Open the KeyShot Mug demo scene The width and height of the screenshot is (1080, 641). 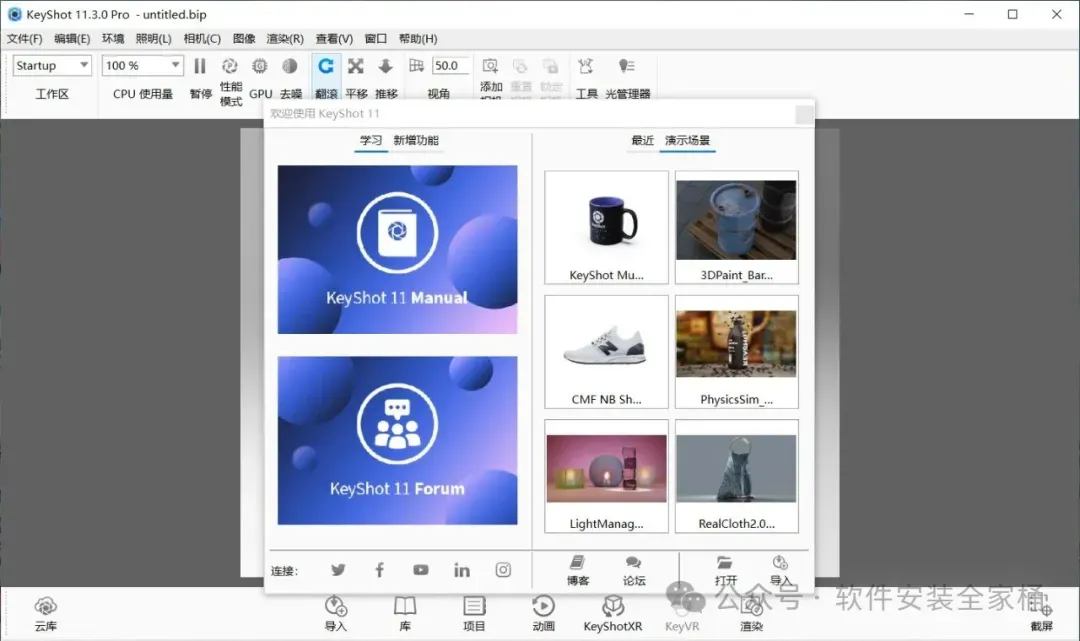pos(606,227)
